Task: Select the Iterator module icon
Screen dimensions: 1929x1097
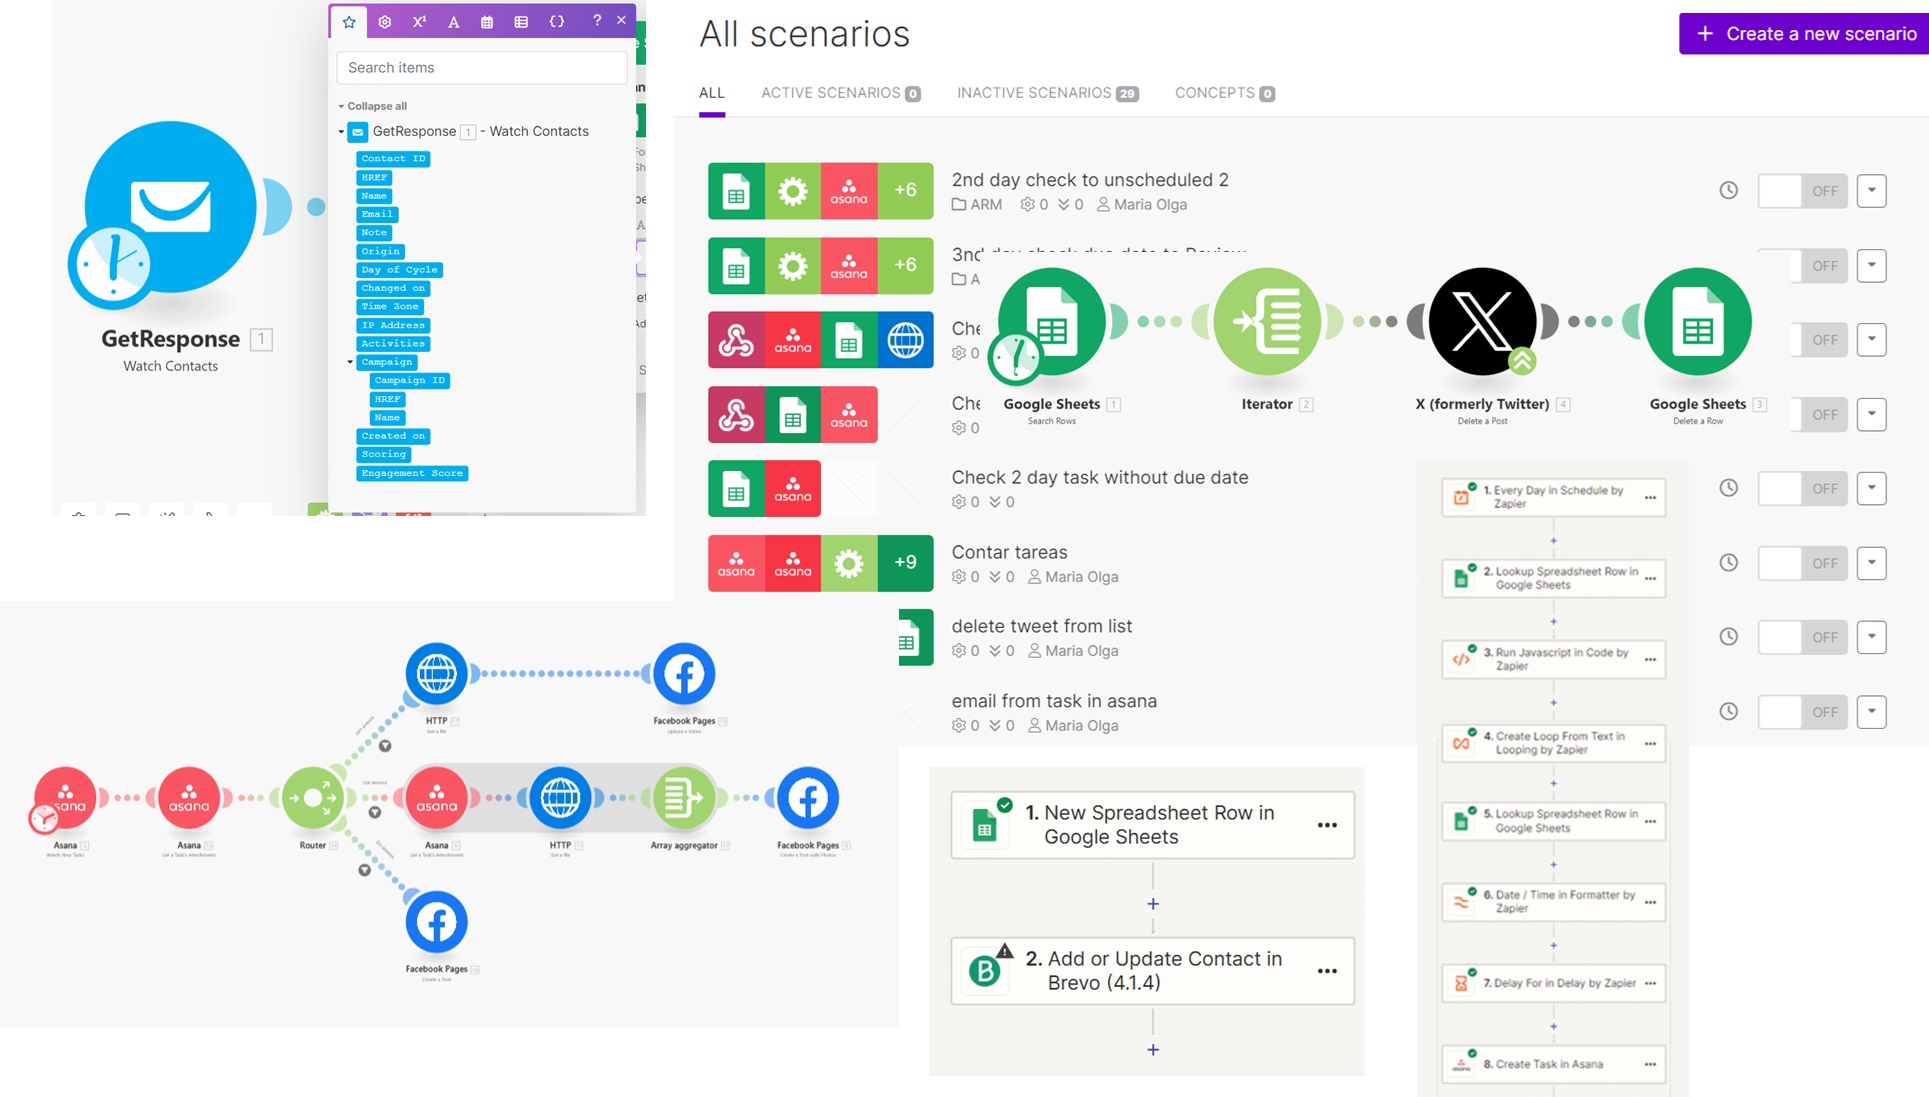Action: (x=1266, y=322)
